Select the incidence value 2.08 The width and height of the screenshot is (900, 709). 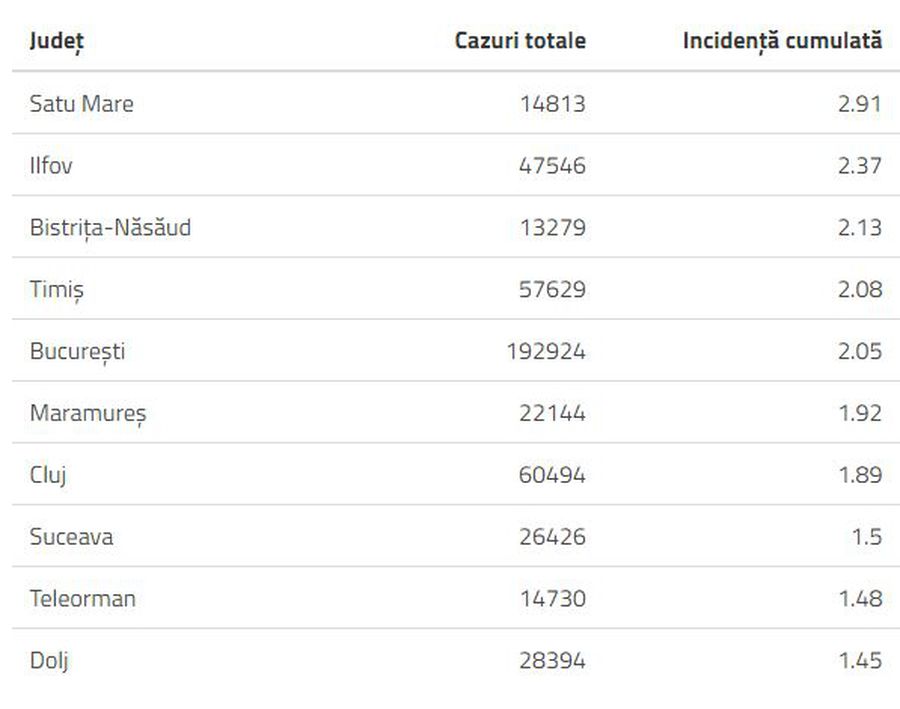pos(860,289)
